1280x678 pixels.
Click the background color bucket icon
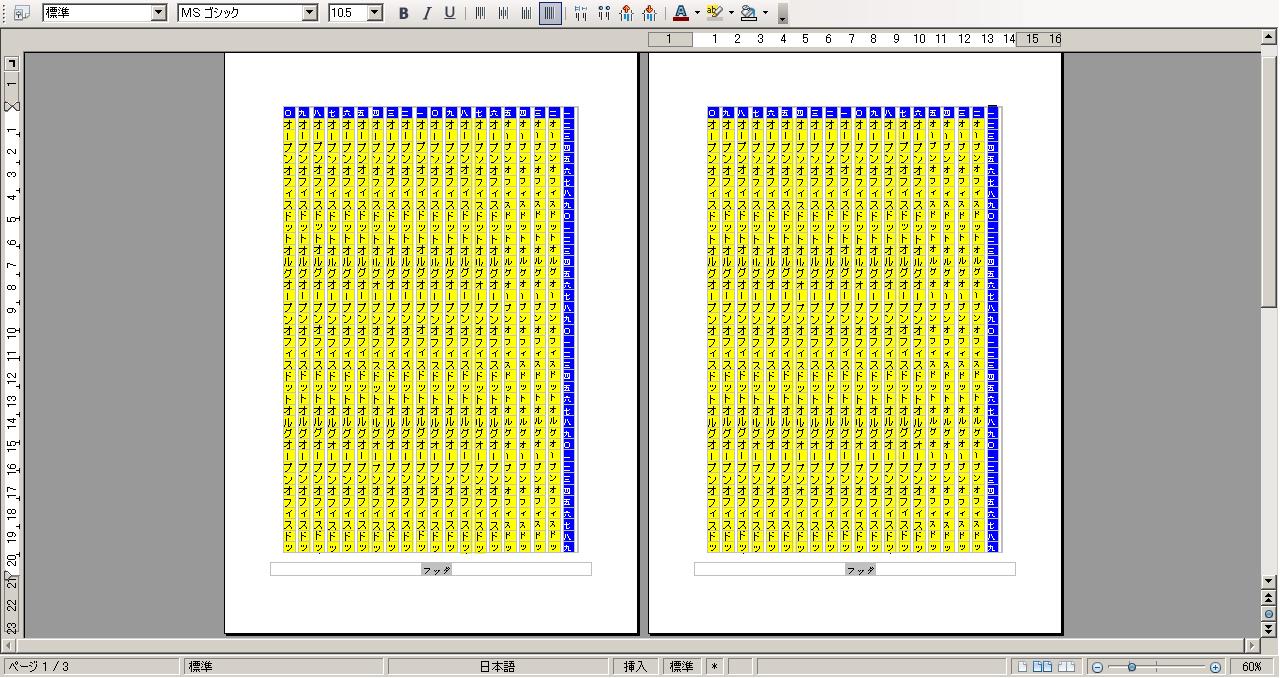748,13
